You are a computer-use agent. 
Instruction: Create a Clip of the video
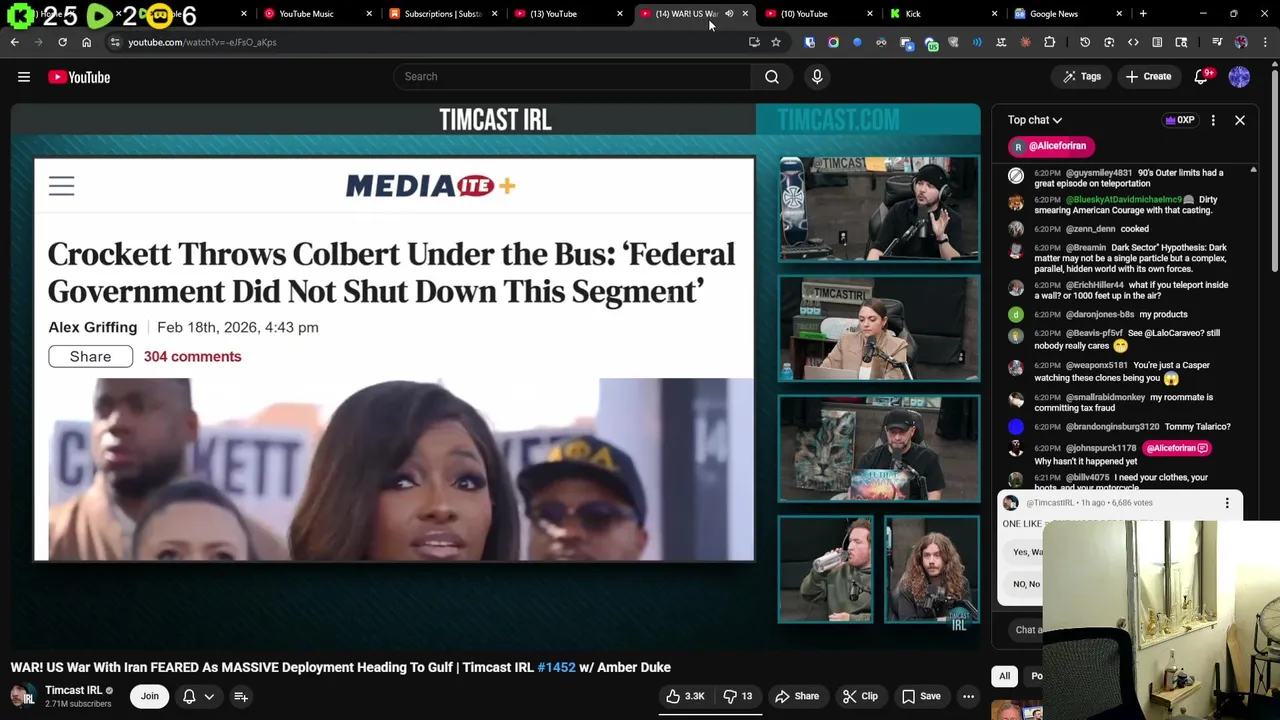pyautogui.click(x=860, y=696)
